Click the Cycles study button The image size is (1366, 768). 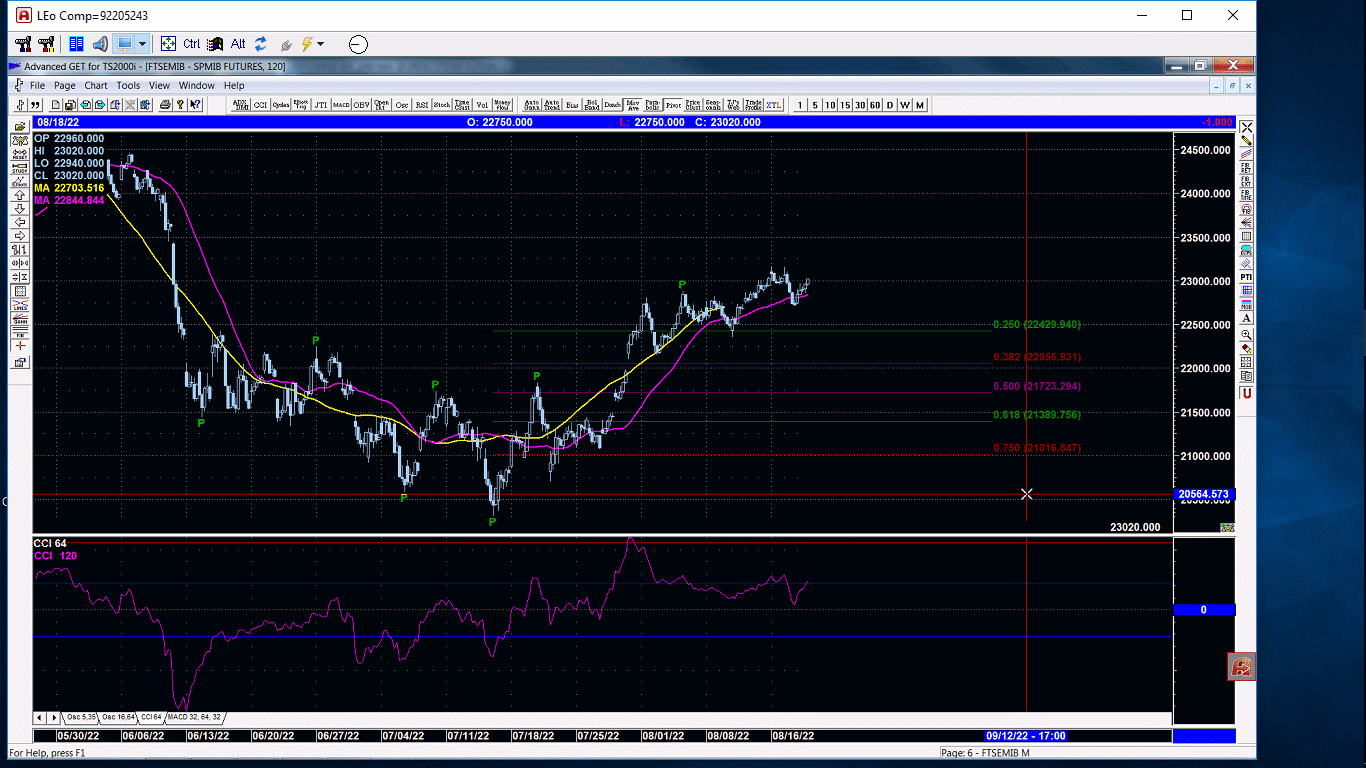(281, 105)
